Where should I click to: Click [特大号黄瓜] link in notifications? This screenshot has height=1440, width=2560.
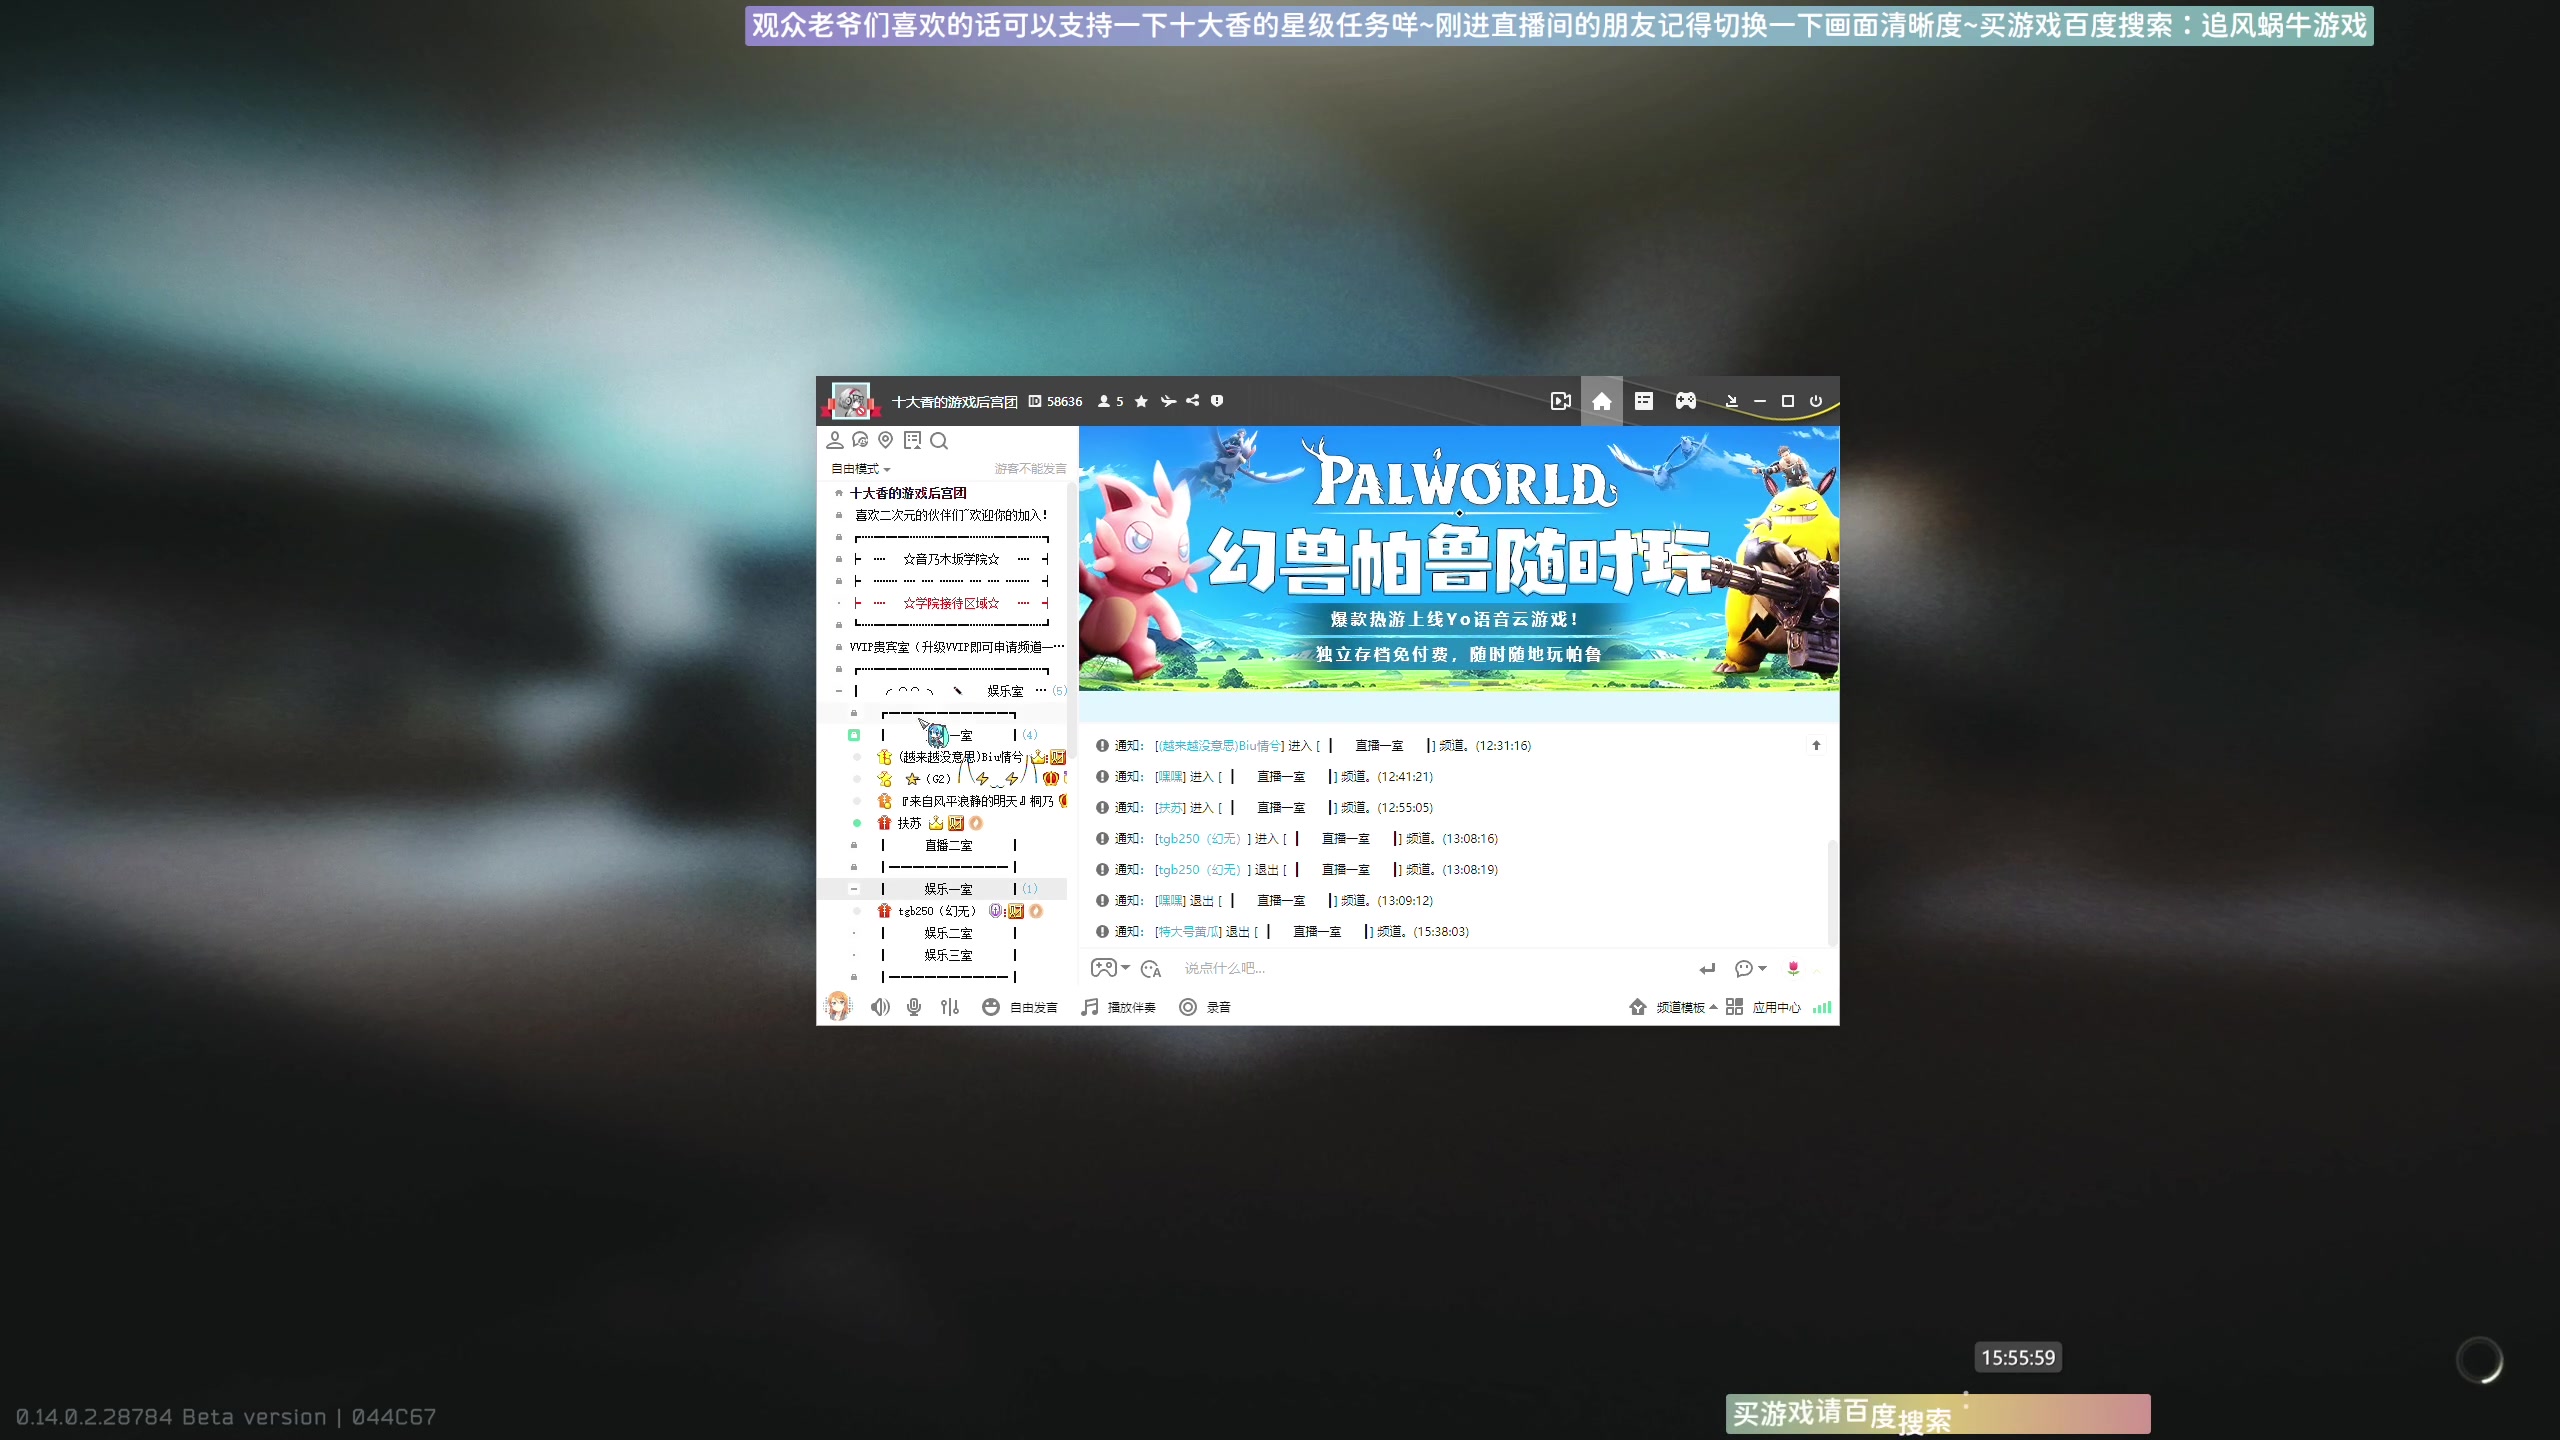1188,931
